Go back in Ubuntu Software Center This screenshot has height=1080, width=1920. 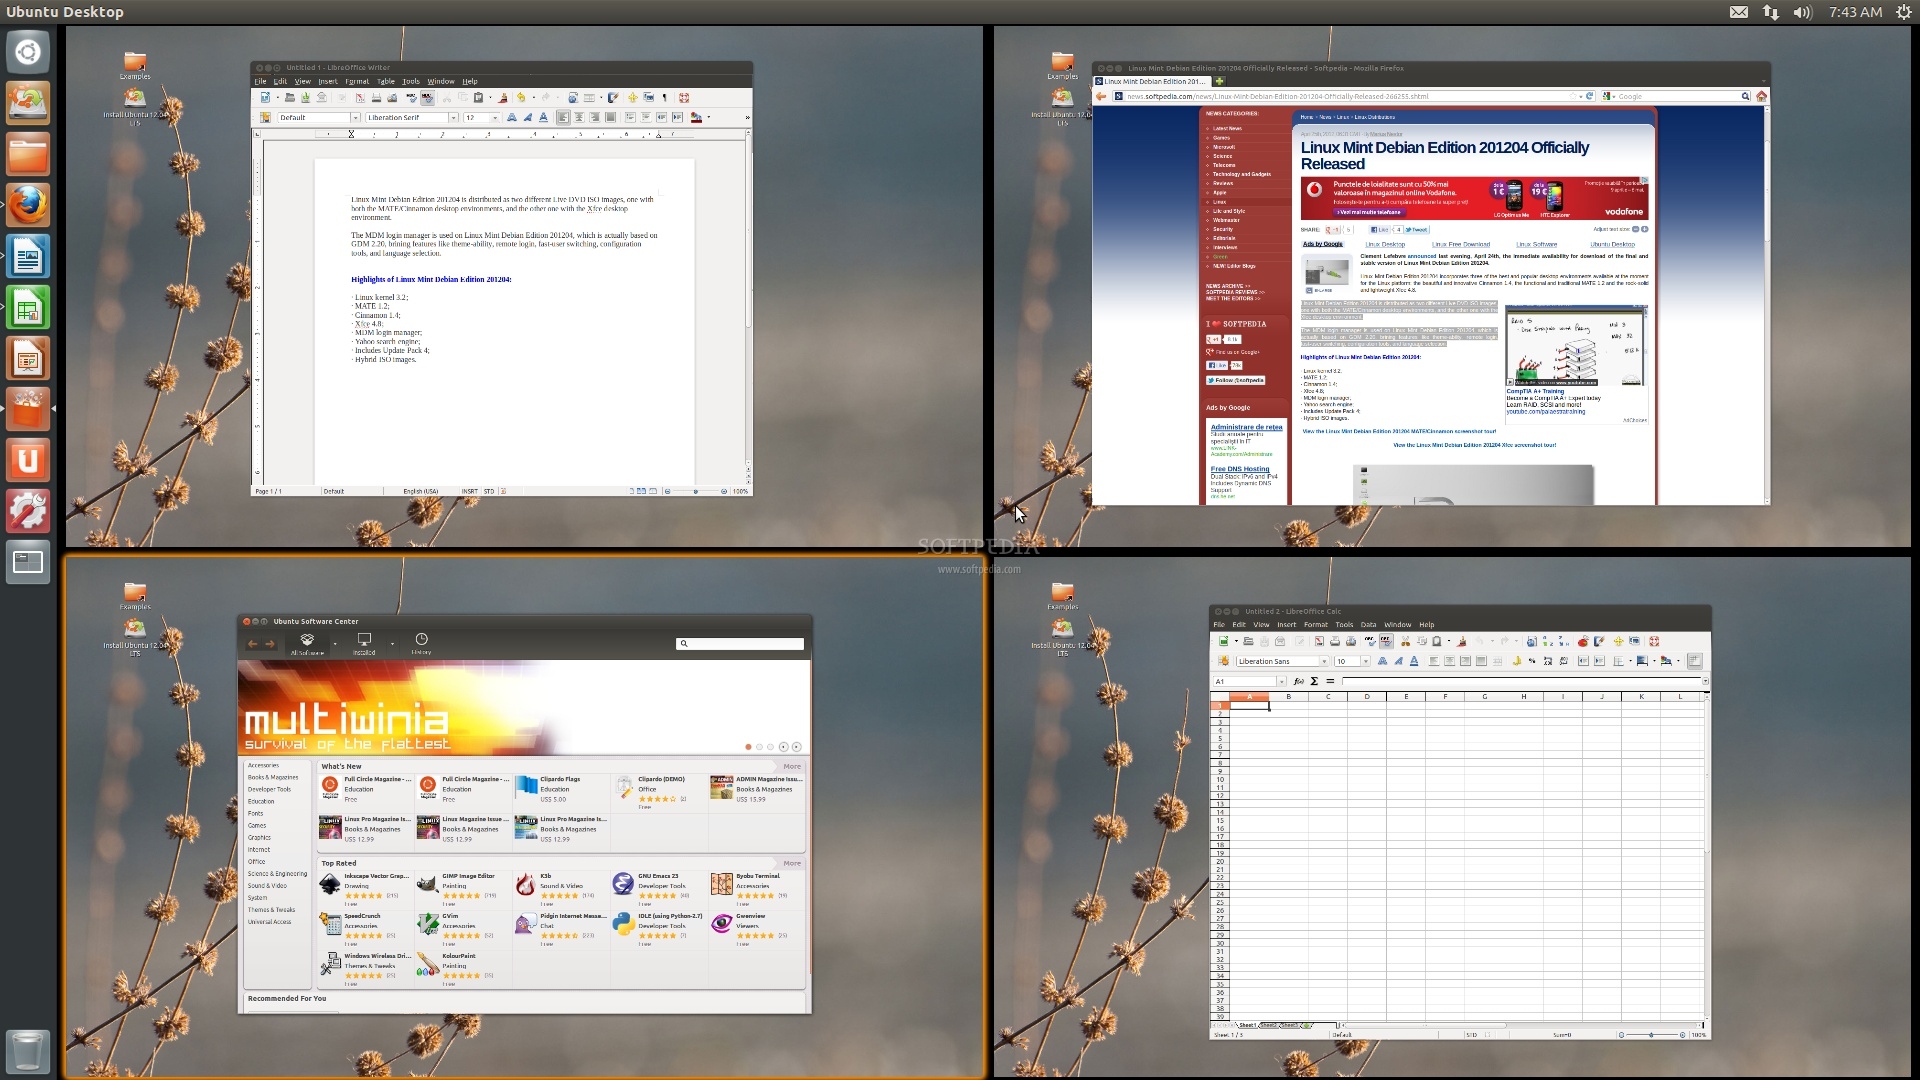click(x=252, y=644)
